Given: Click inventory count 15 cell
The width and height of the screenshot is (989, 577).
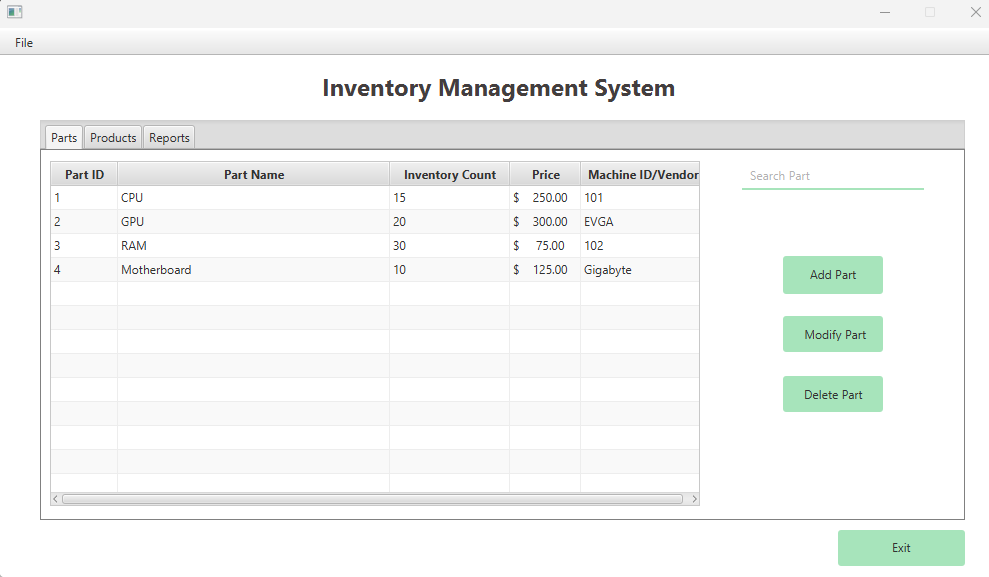Looking at the screenshot, I should [x=450, y=198].
